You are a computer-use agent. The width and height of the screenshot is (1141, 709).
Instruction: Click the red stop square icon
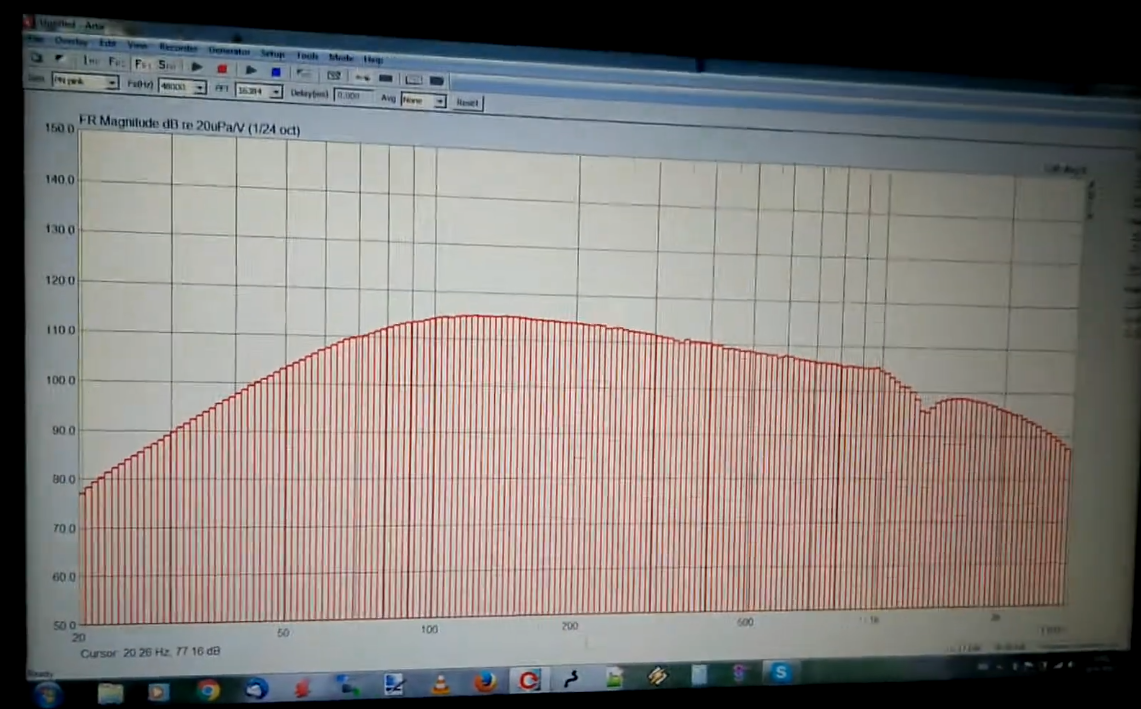click(222, 68)
